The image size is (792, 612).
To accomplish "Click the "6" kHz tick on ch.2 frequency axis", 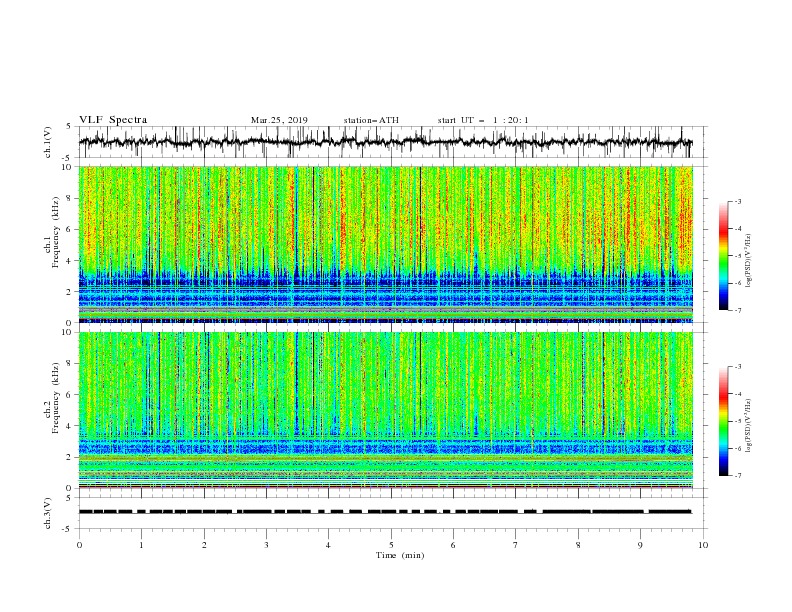I will (71, 395).
